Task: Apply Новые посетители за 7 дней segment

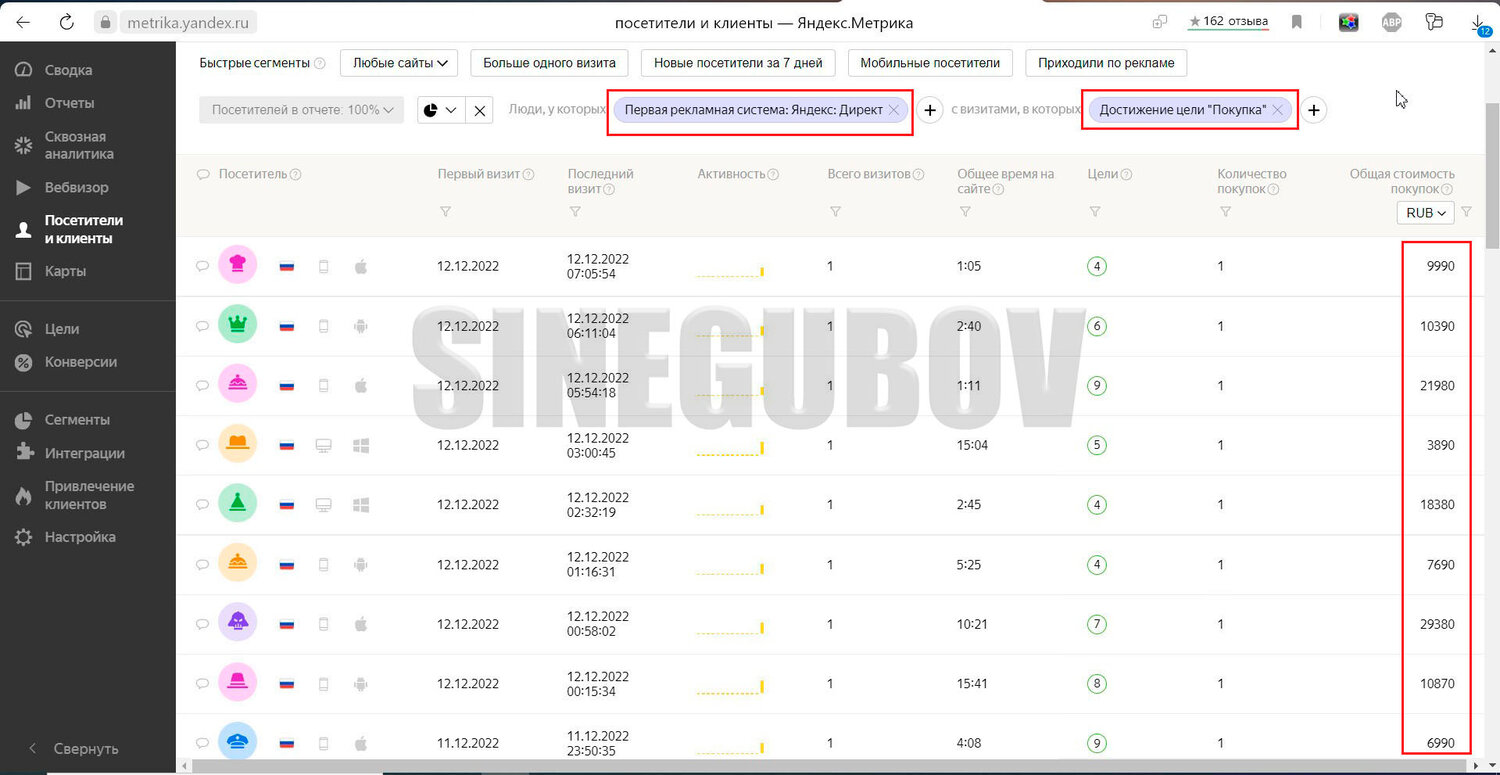Action: 738,63
